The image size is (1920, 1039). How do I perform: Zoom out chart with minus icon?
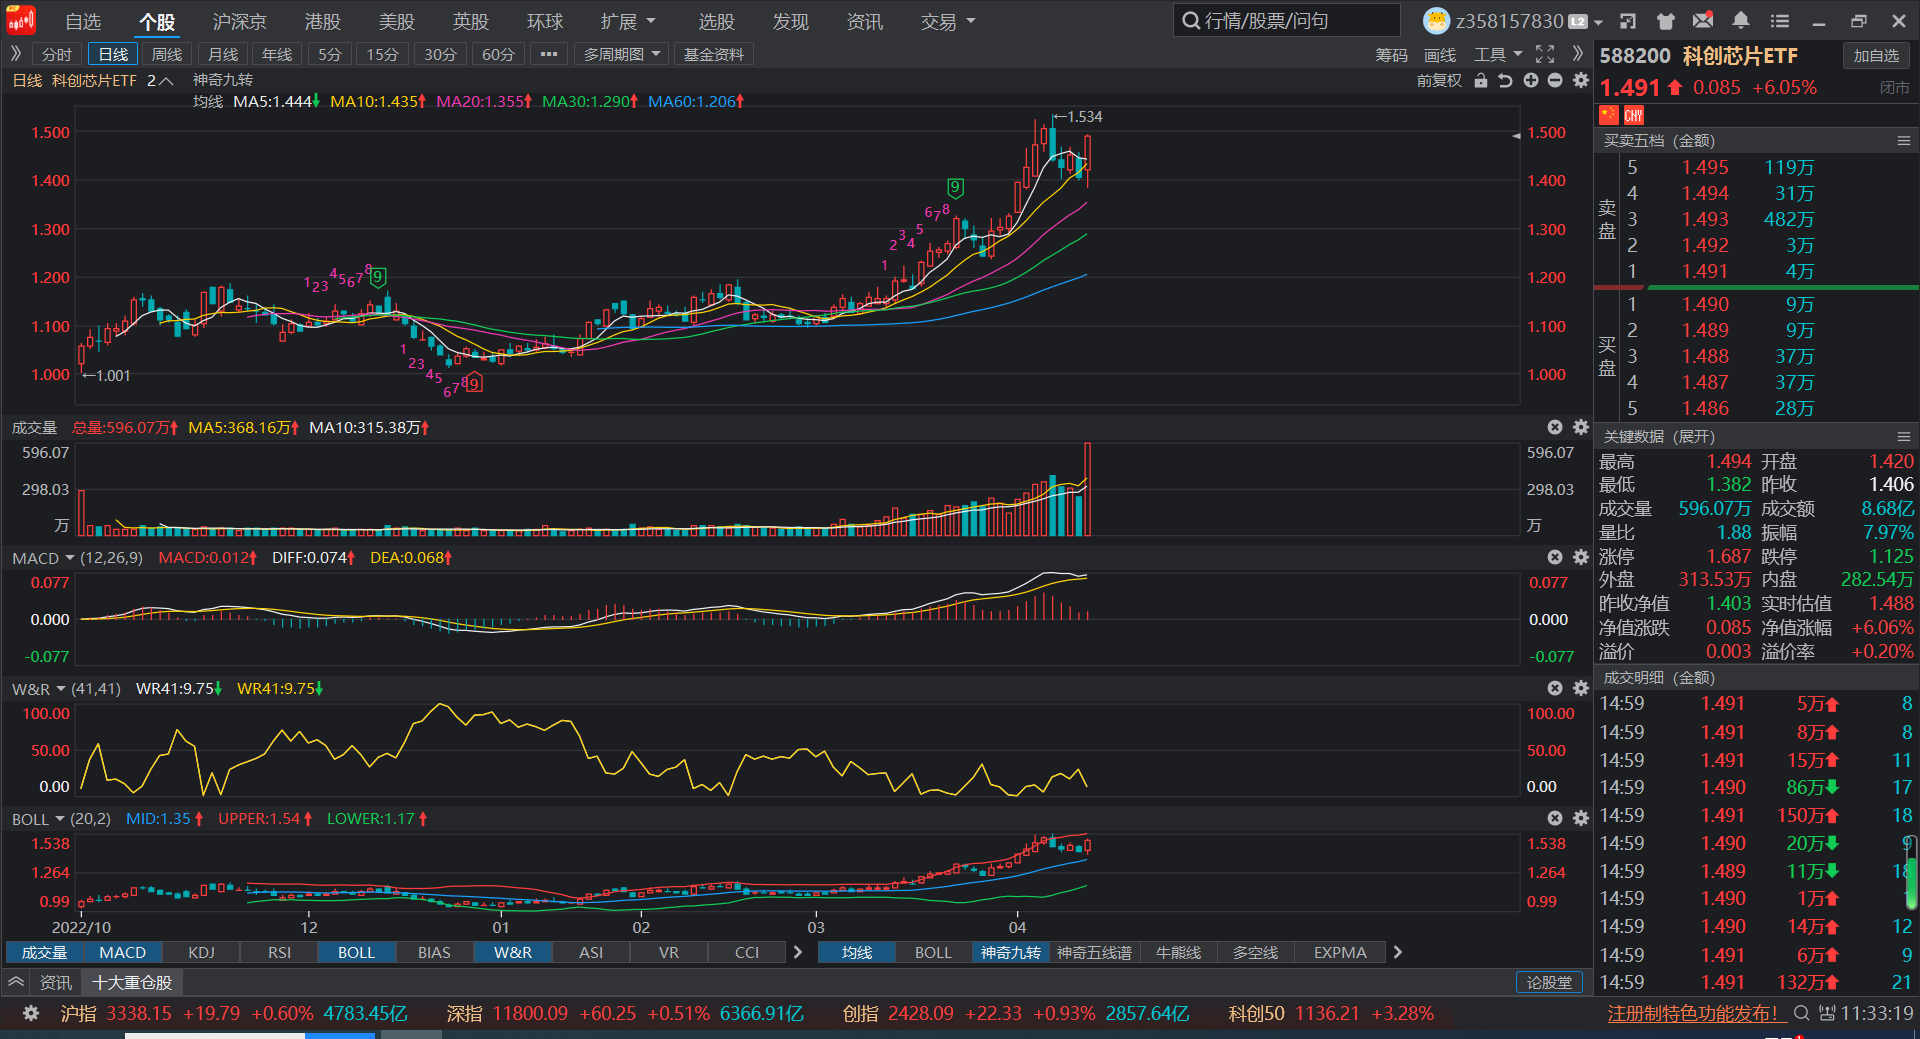(x=1555, y=80)
